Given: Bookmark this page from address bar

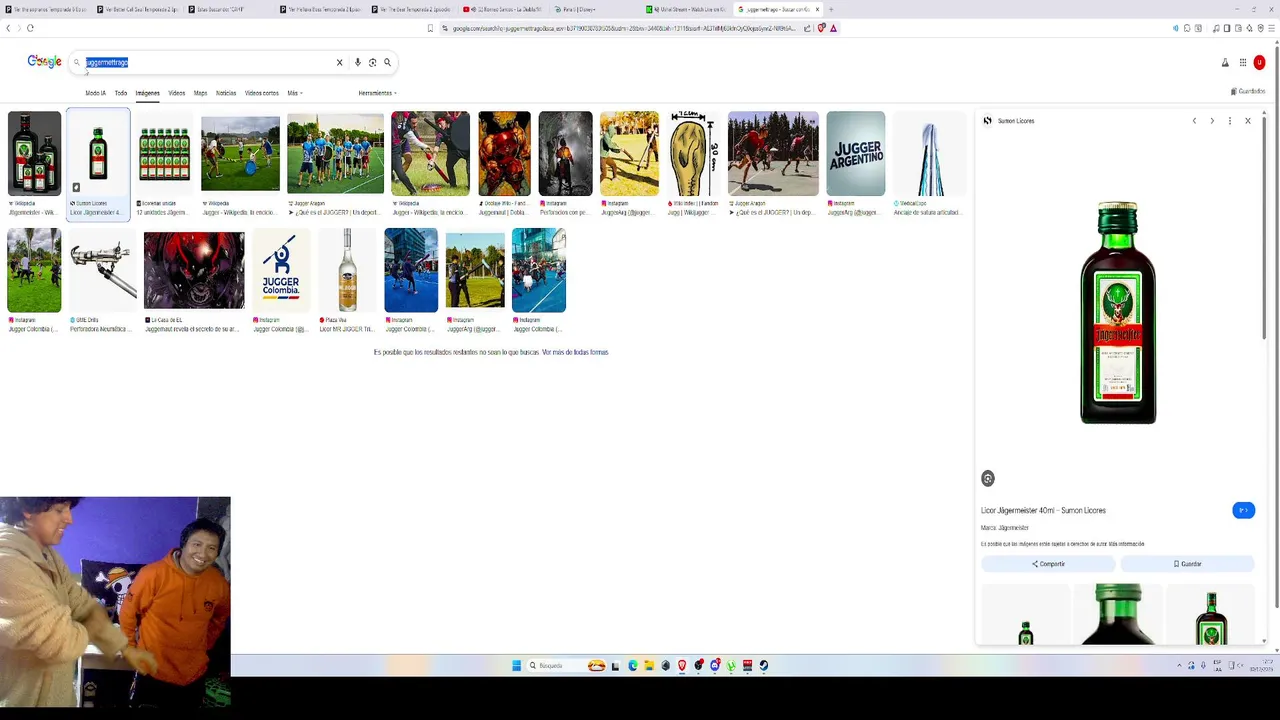Looking at the screenshot, I should [430, 28].
